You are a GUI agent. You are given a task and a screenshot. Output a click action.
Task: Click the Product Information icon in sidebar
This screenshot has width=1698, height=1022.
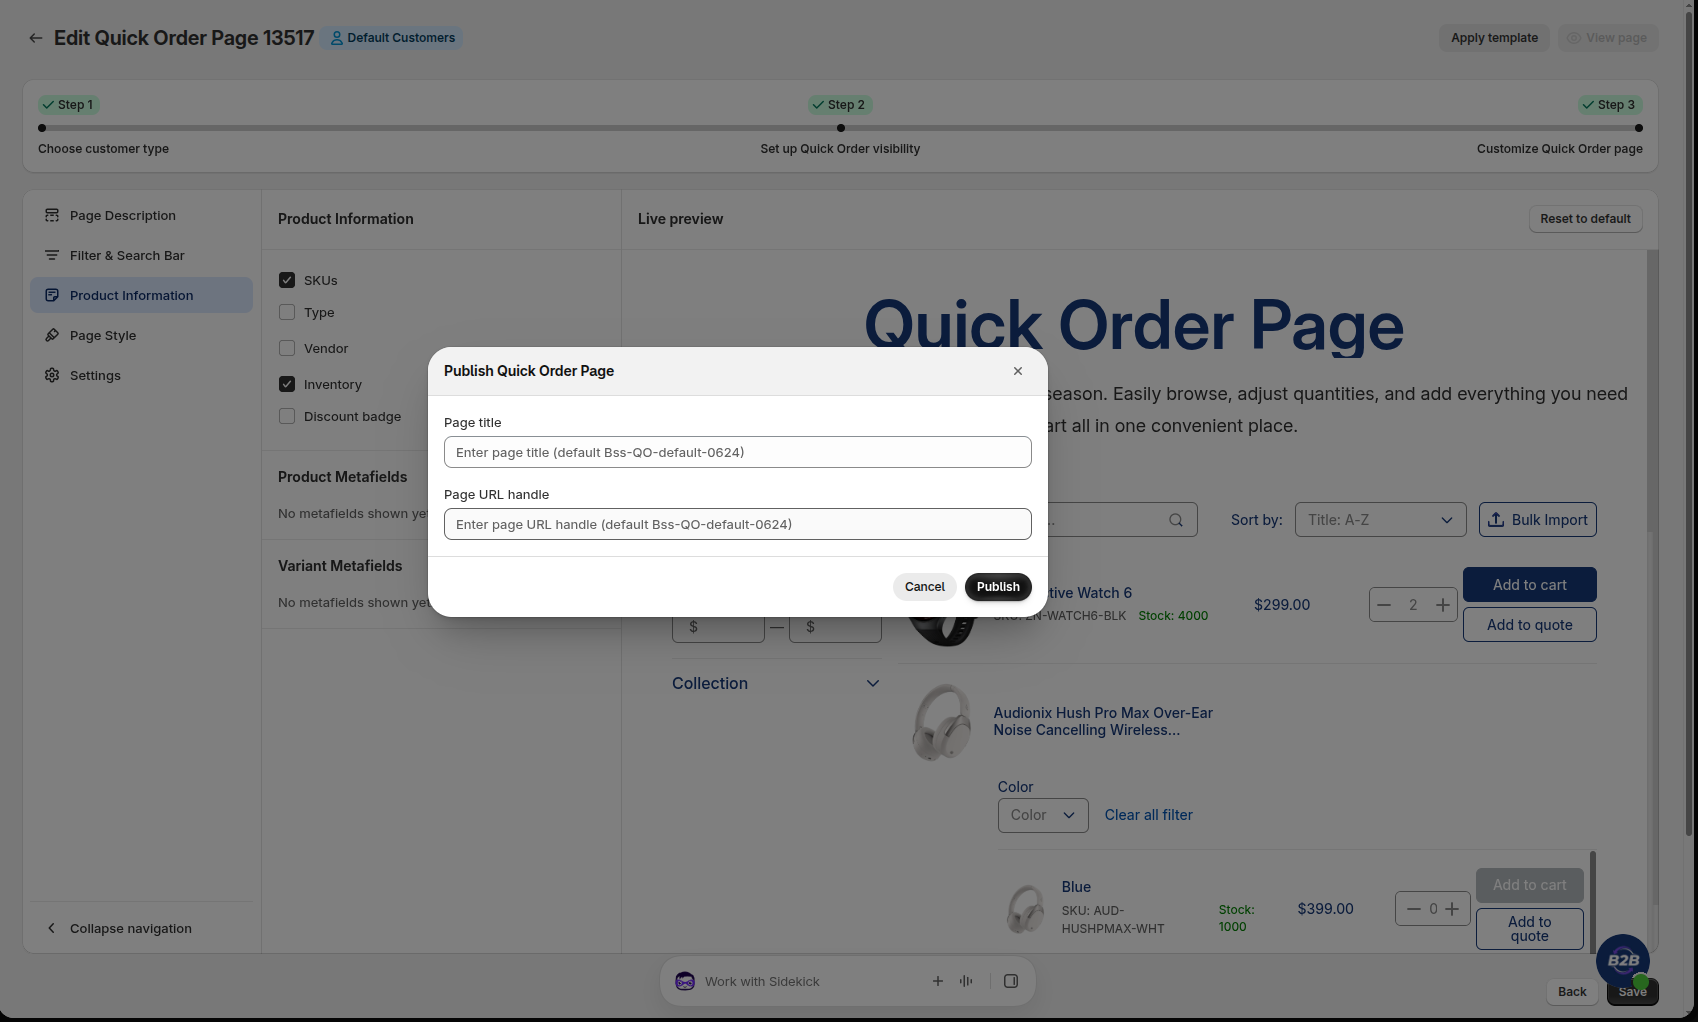52,295
